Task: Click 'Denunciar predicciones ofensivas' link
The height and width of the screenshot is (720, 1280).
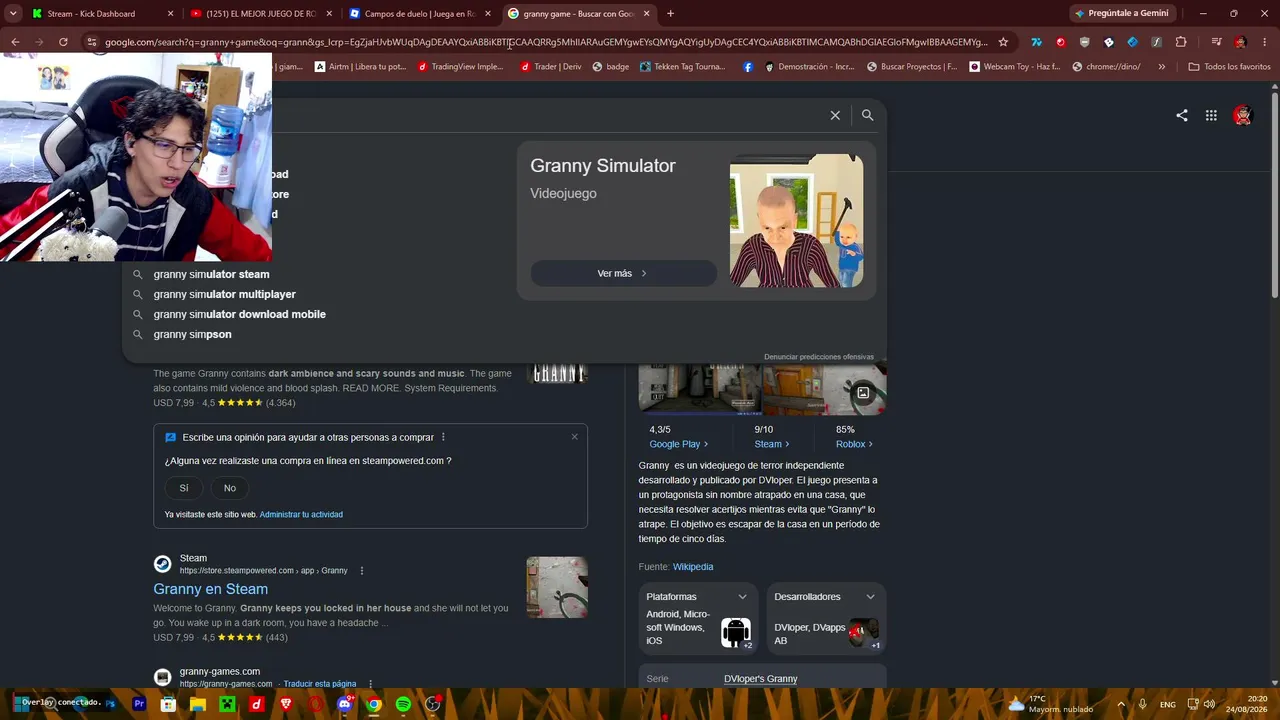Action: click(x=819, y=357)
